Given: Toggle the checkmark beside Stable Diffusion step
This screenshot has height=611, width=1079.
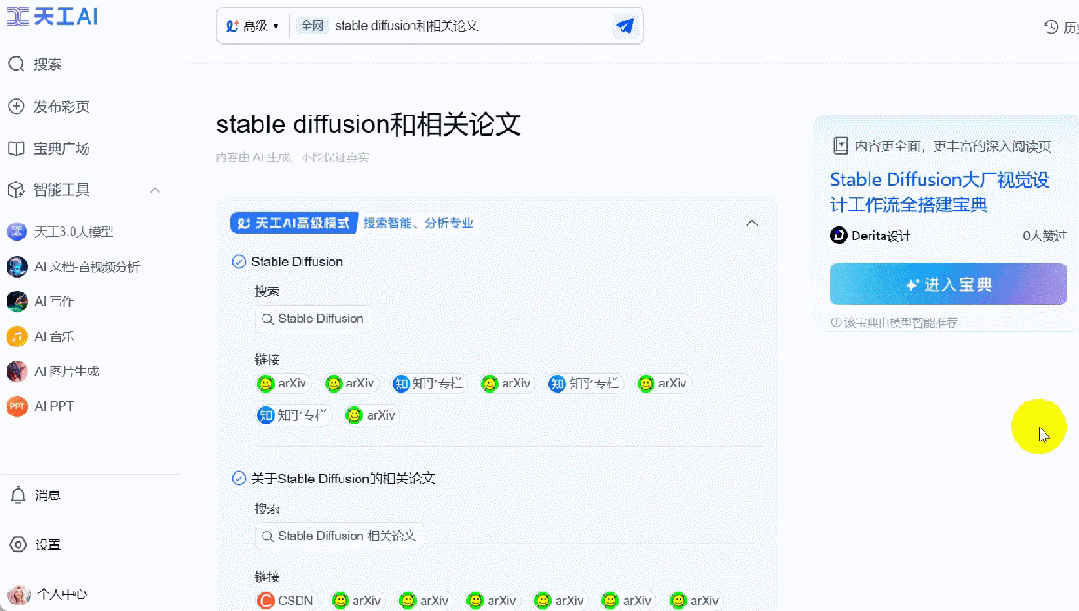Looking at the screenshot, I should pyautogui.click(x=237, y=261).
